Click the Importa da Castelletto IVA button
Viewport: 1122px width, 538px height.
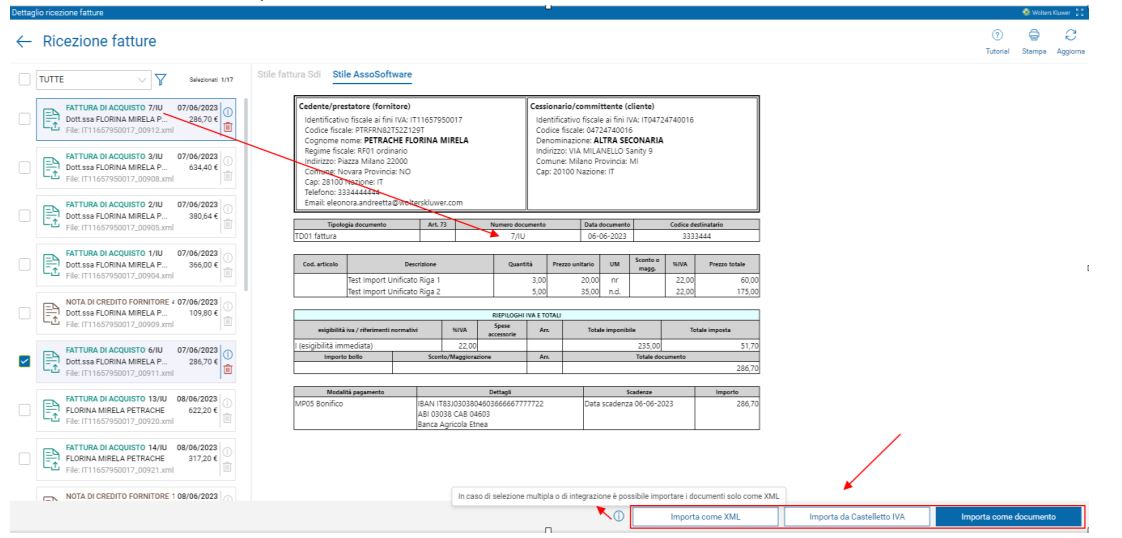pos(857,517)
